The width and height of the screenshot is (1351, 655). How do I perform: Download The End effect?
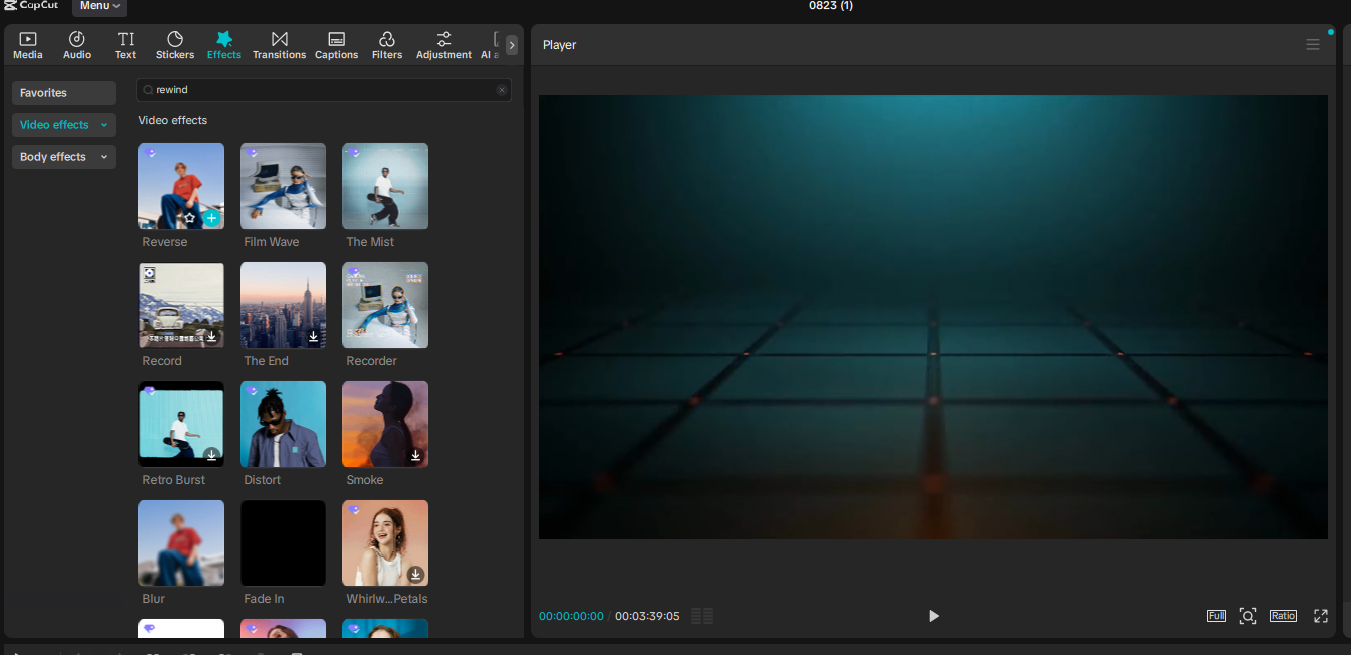tap(313, 337)
